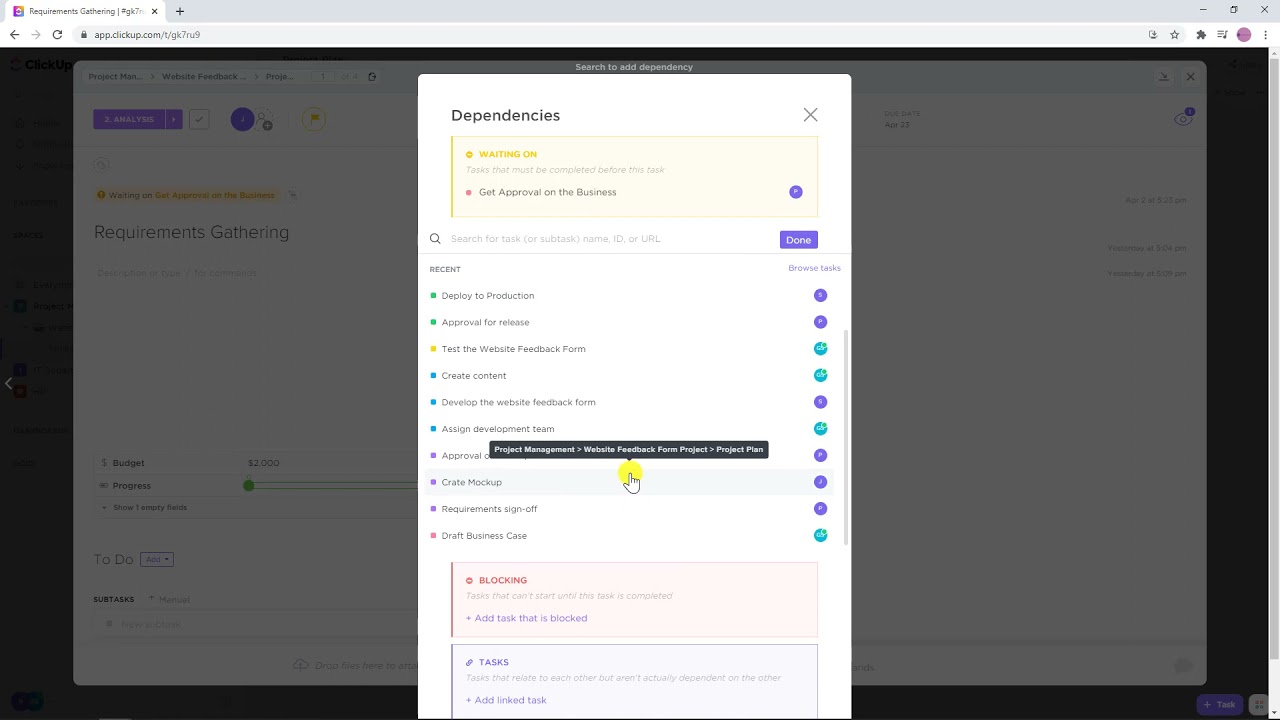Open the 2. ANALYSIS status dropdown

[129, 119]
